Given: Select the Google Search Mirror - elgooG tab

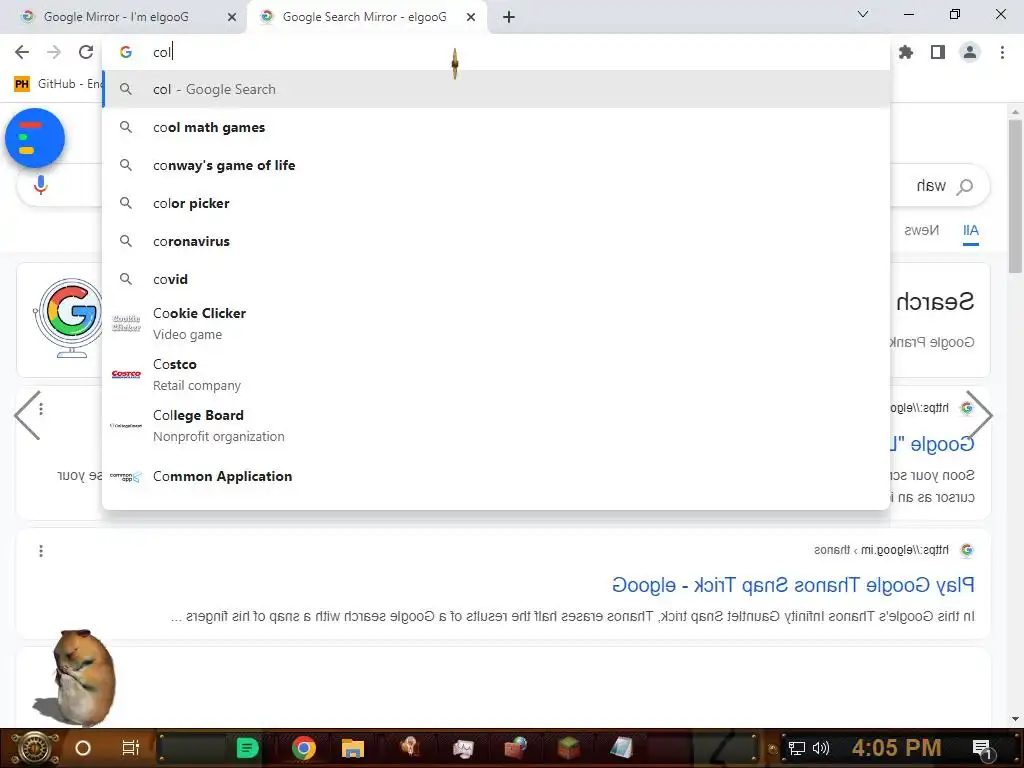Looking at the screenshot, I should [x=364, y=17].
